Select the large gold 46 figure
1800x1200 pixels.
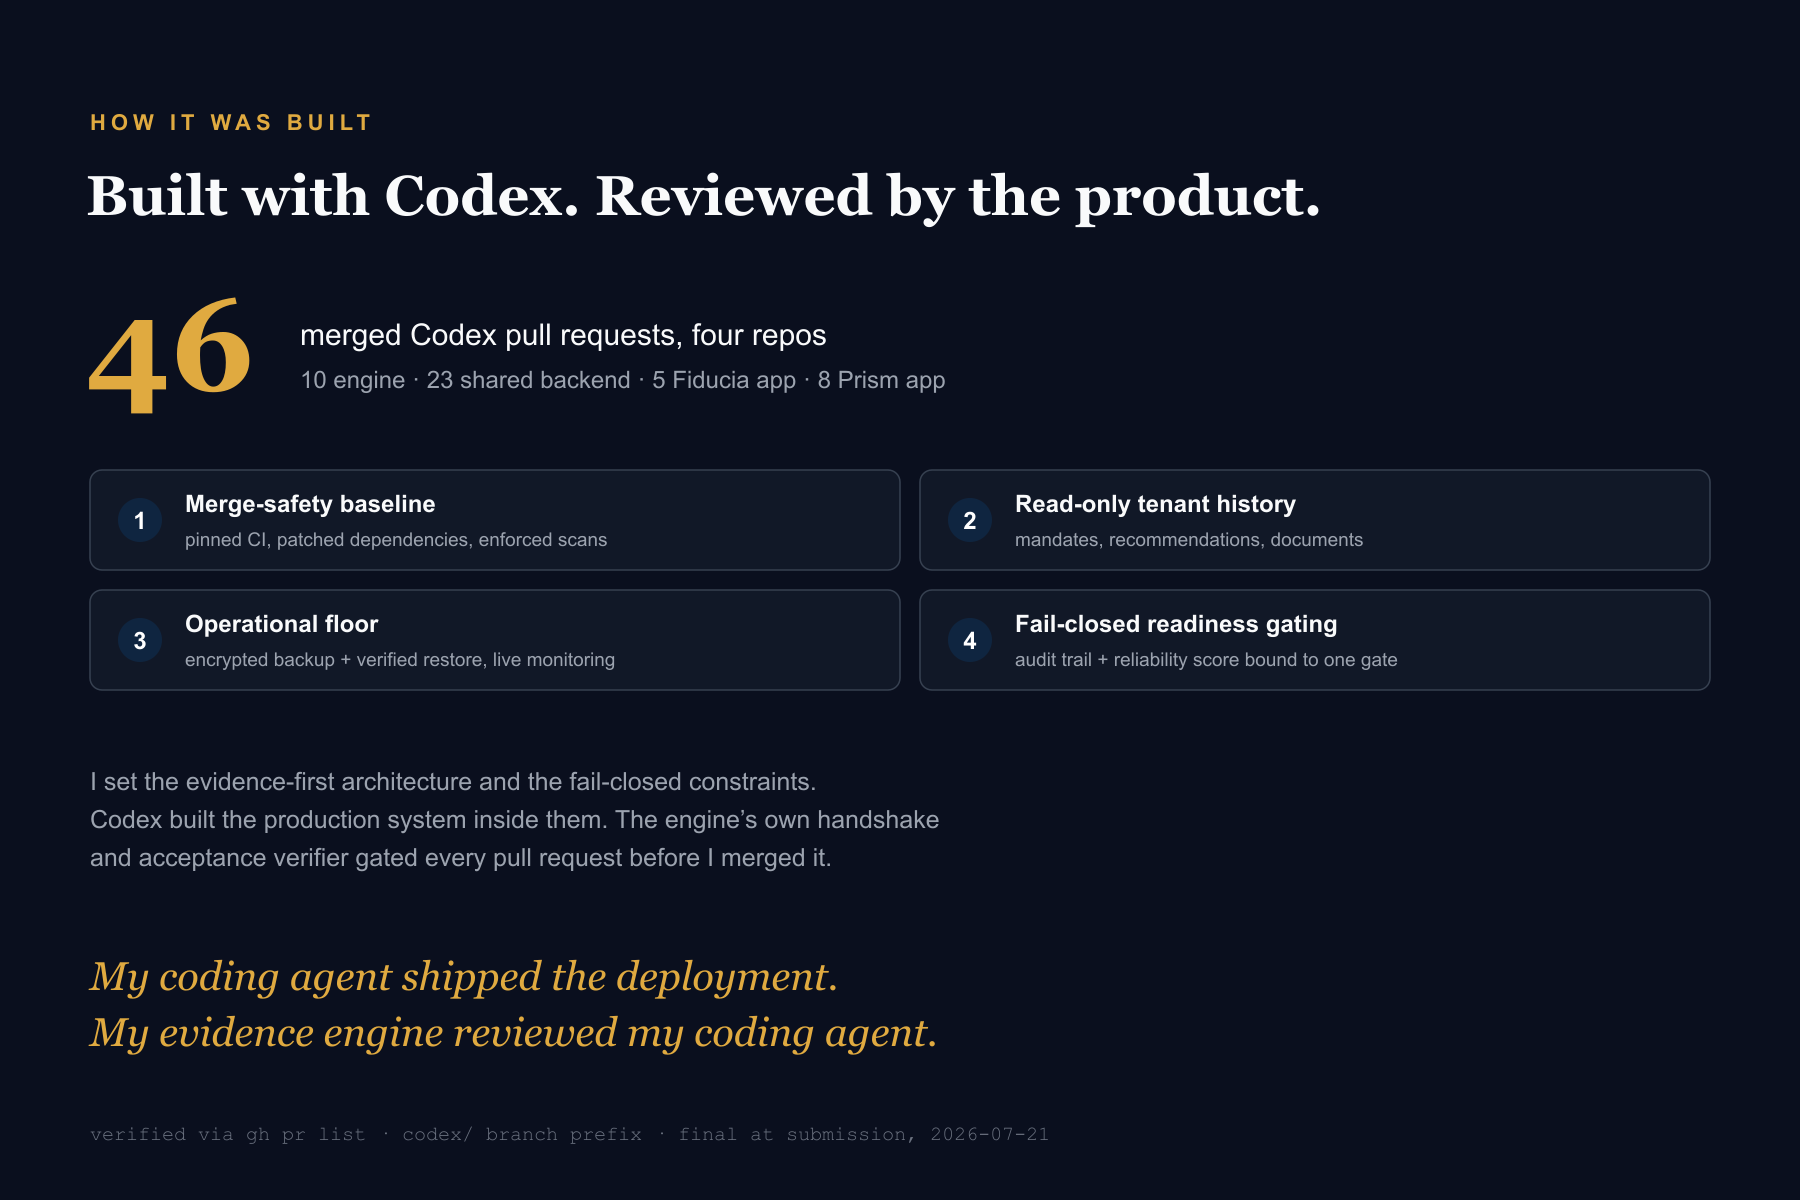click(x=170, y=355)
